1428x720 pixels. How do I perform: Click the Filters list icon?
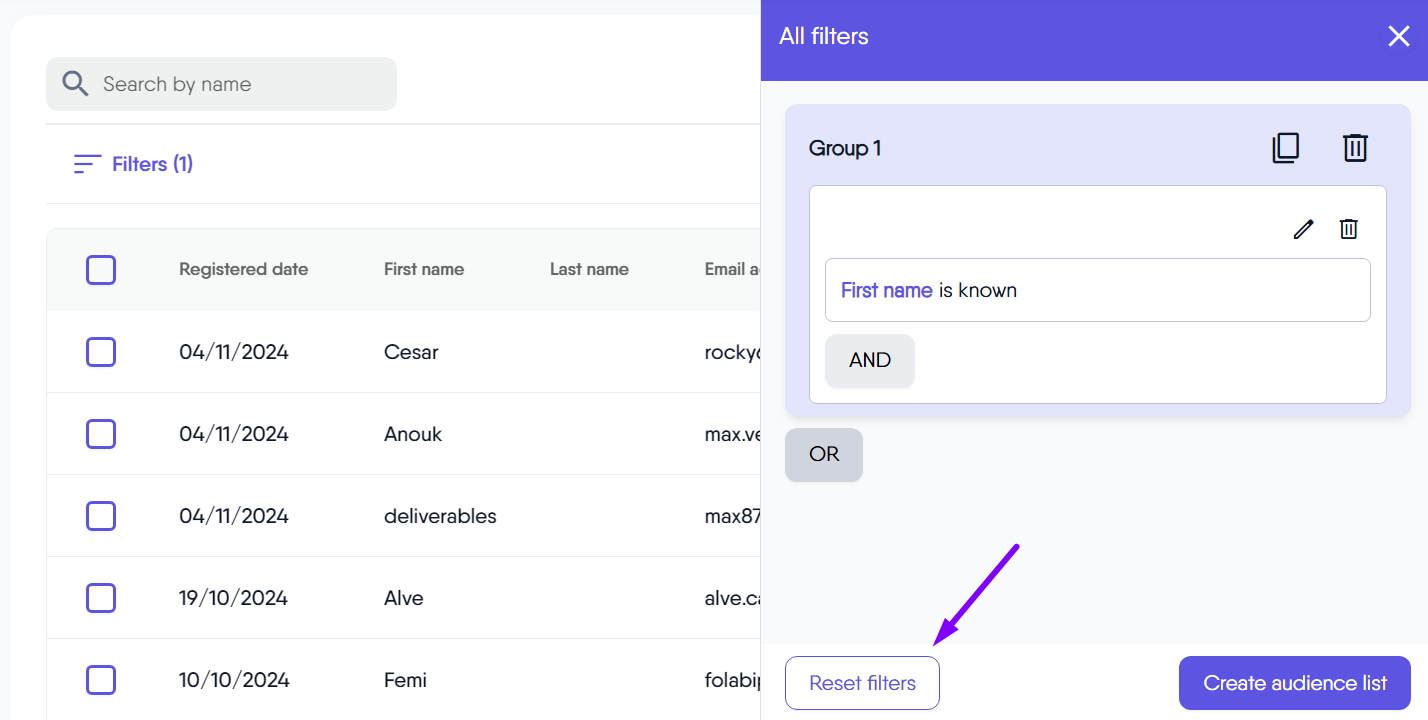(88, 164)
